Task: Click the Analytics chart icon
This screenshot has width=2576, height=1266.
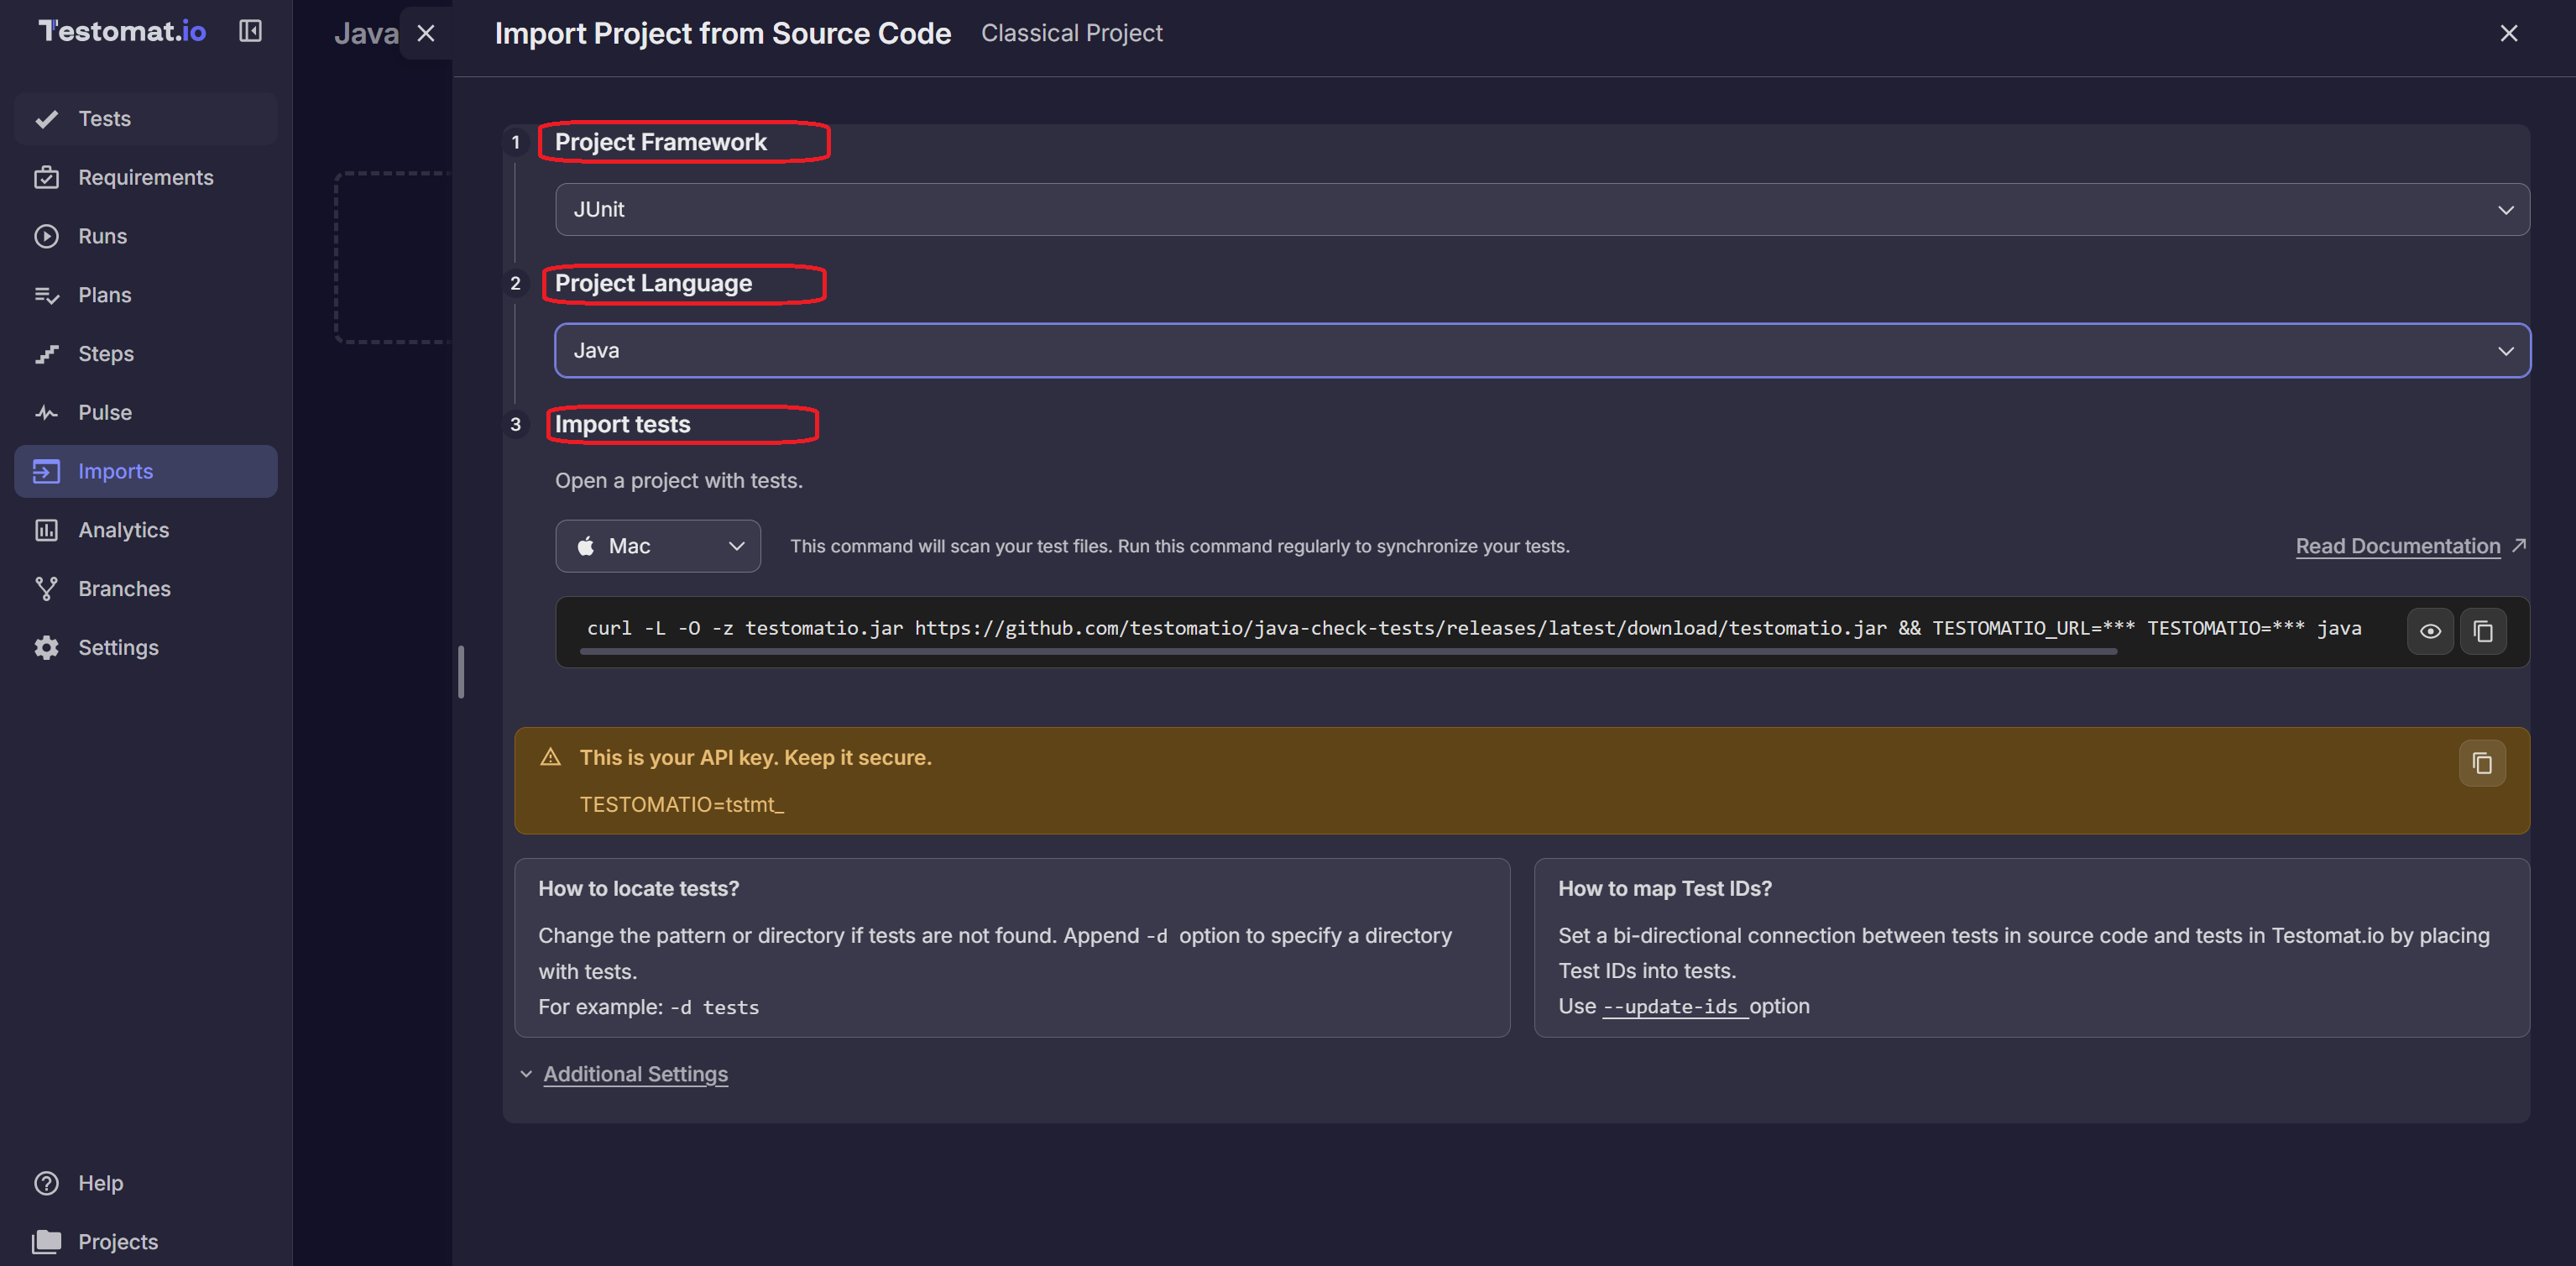Action: 46,530
